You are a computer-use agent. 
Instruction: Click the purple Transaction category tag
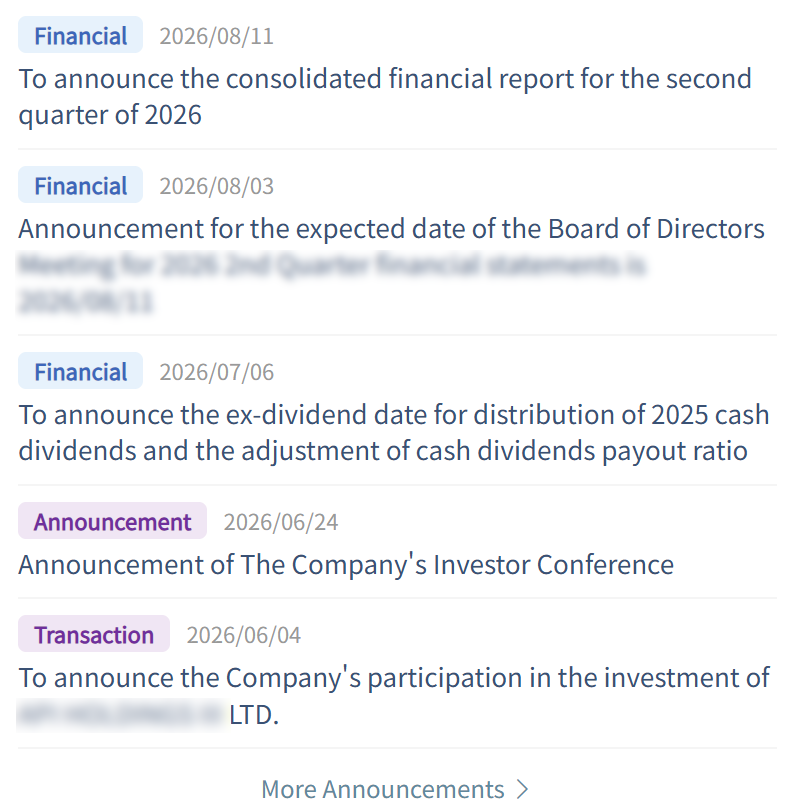[94, 634]
